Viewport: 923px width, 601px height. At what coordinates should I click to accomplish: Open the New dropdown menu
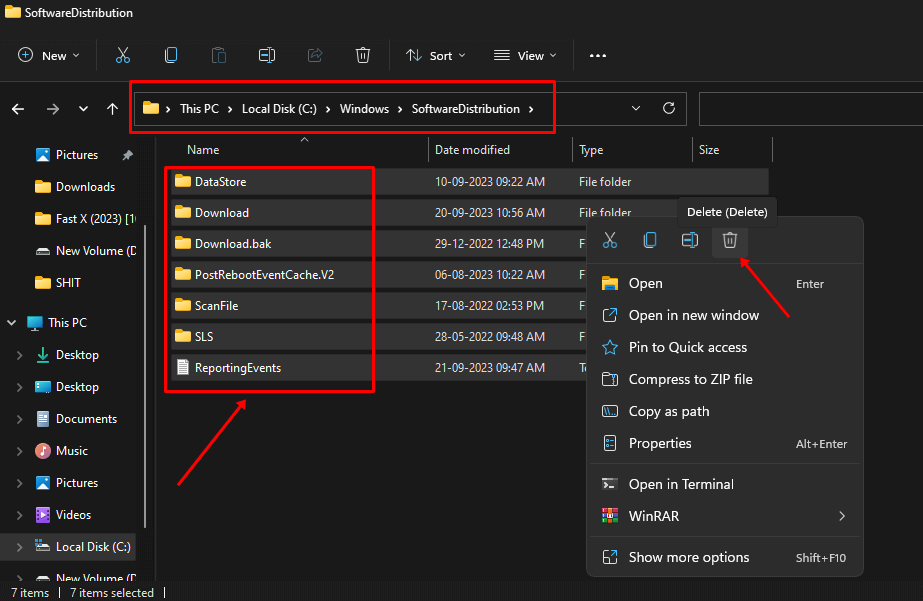coord(49,56)
